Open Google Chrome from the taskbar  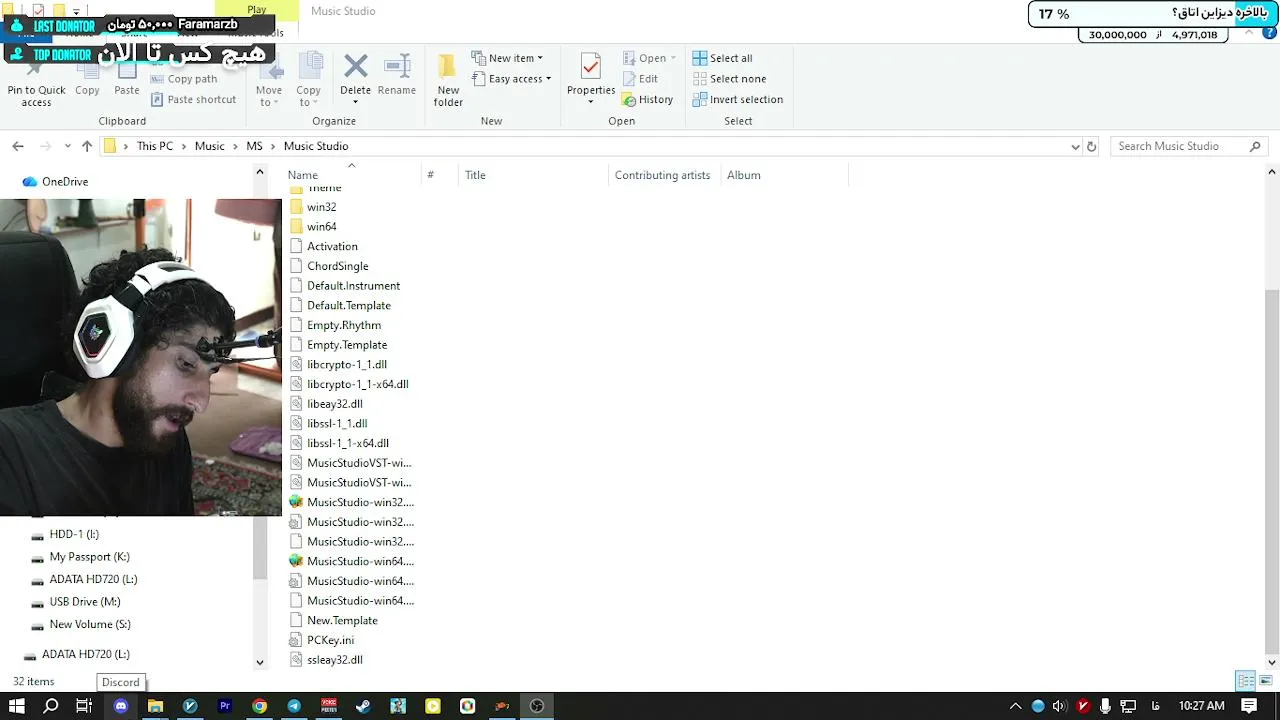[x=259, y=706]
